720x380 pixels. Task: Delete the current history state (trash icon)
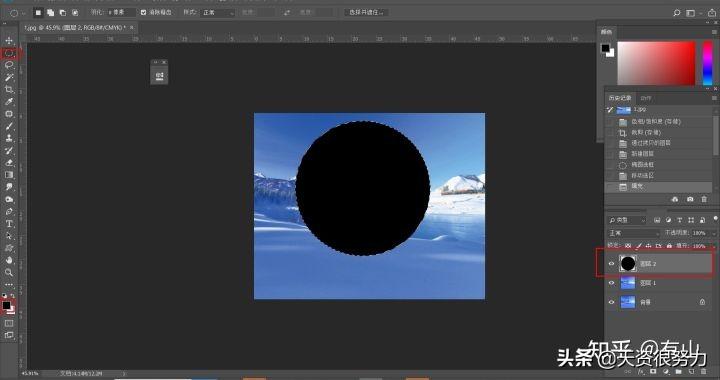704,199
